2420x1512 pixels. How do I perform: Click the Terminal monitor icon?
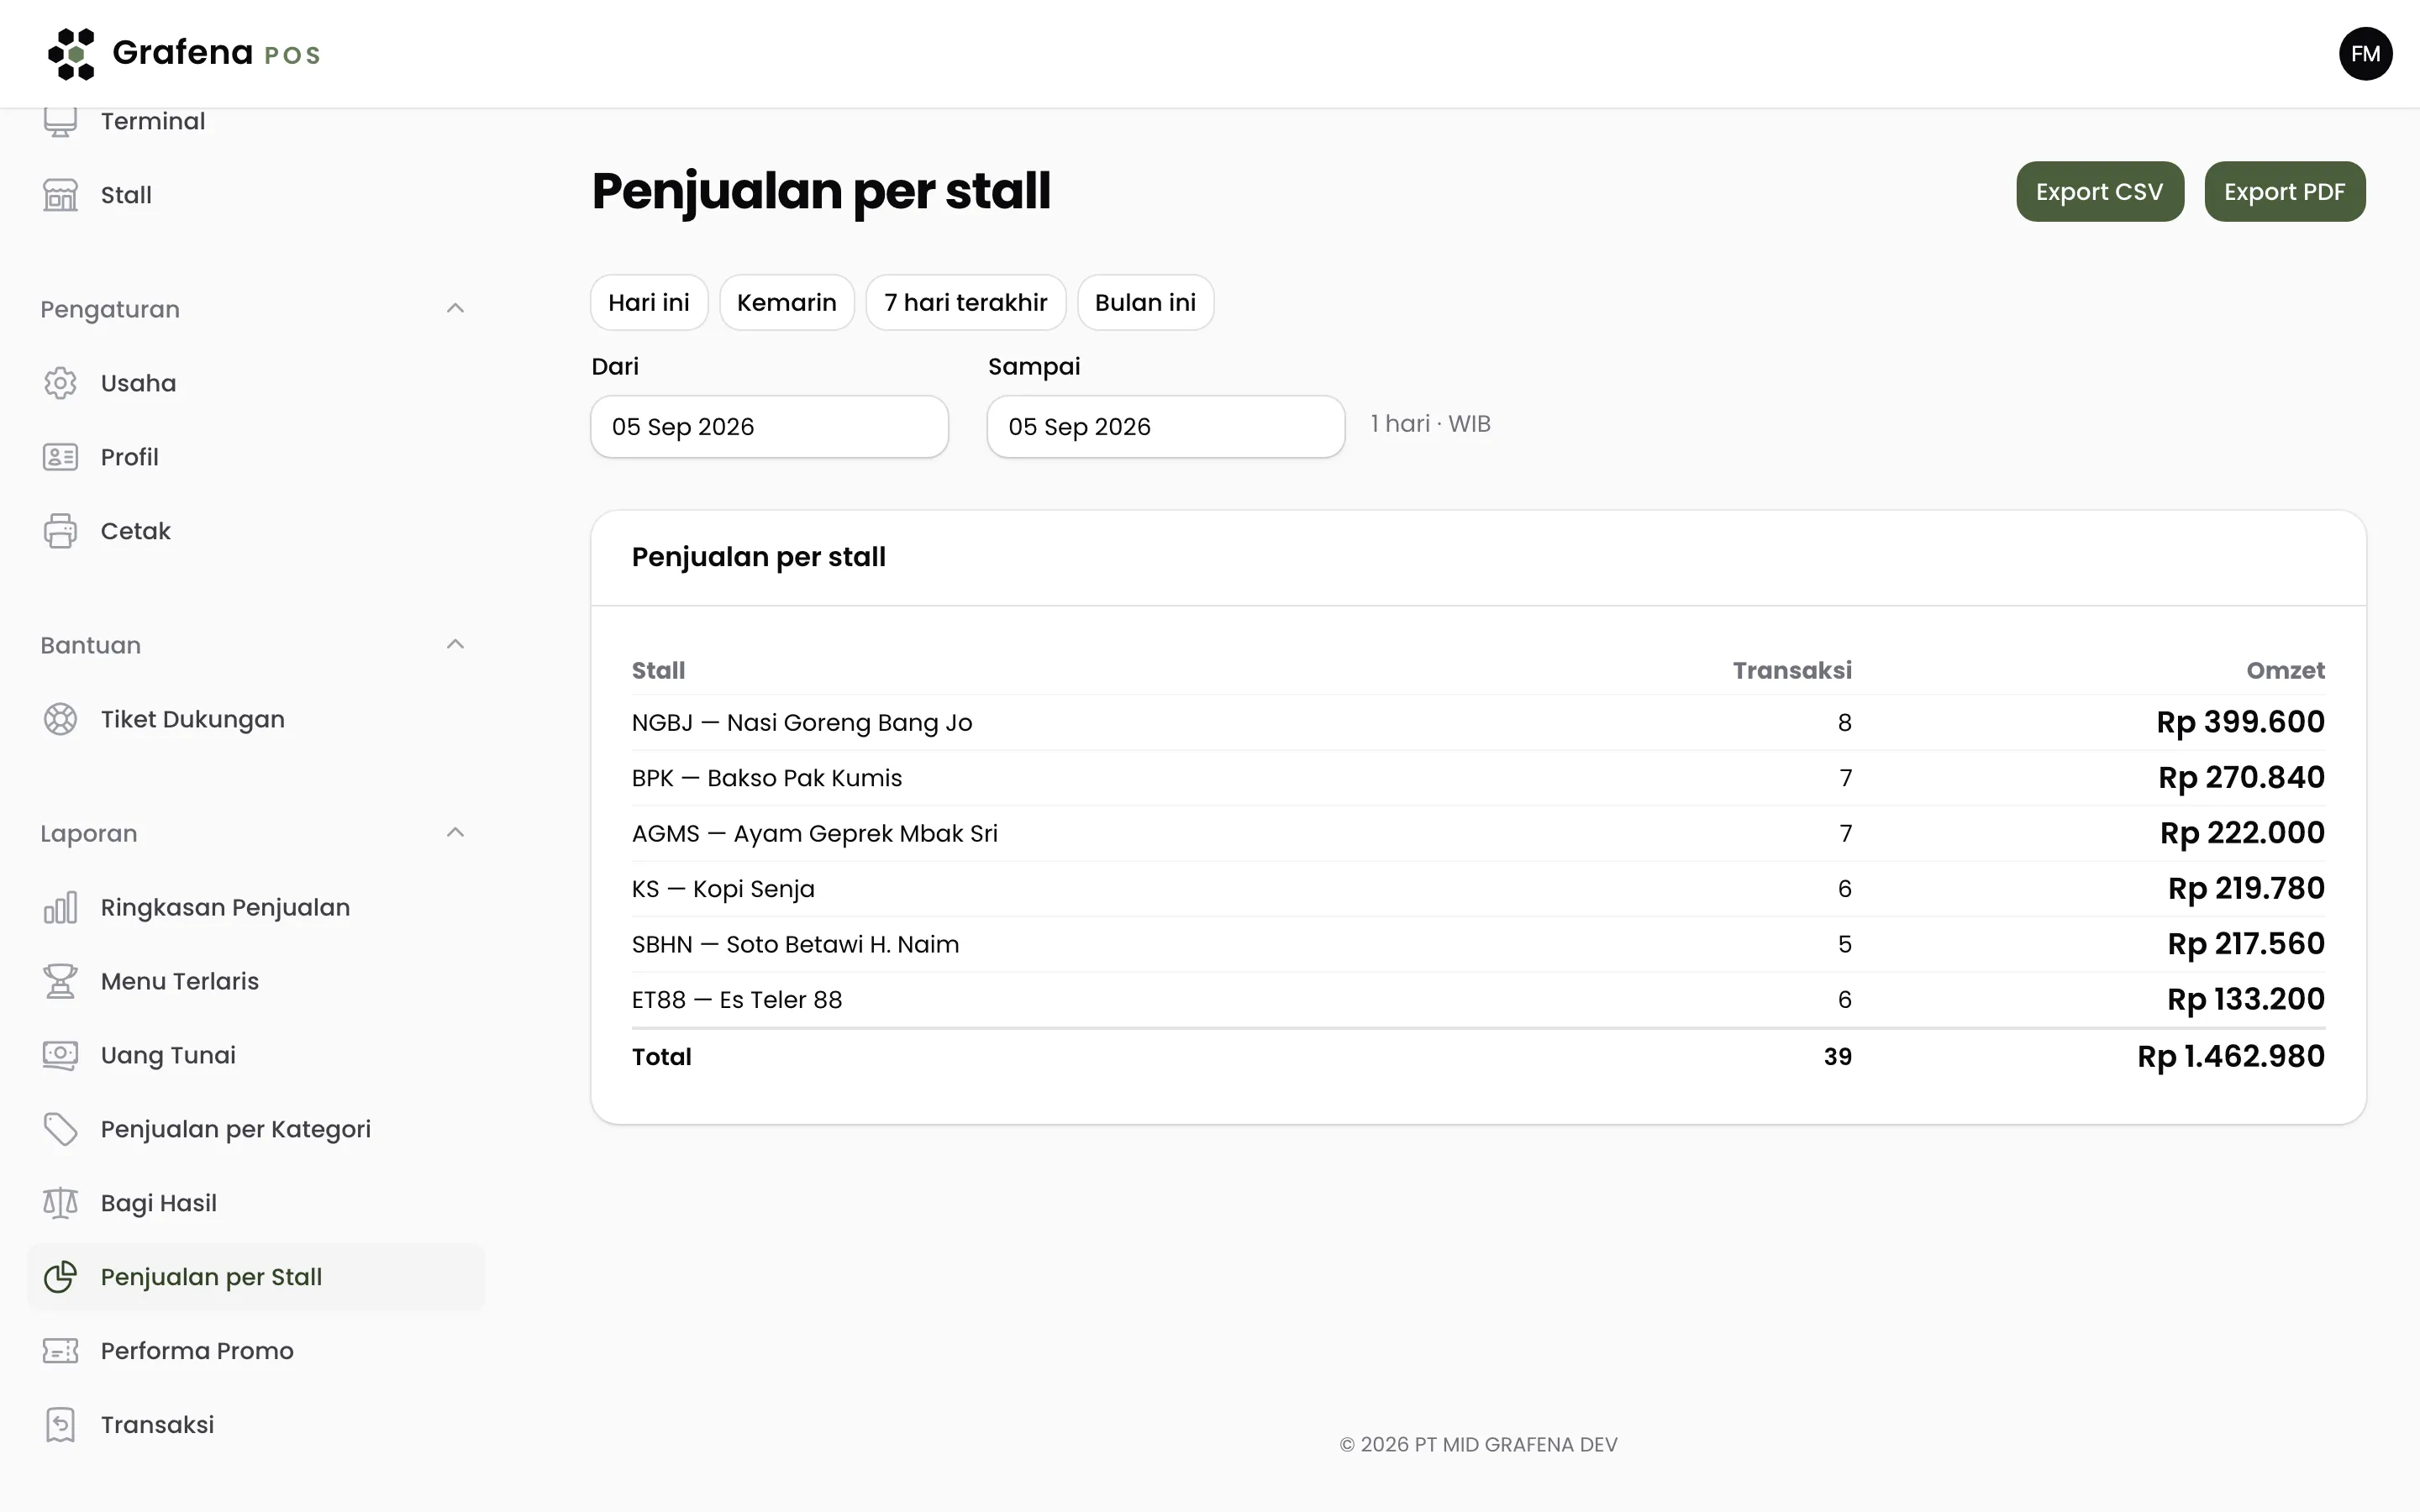(x=60, y=122)
